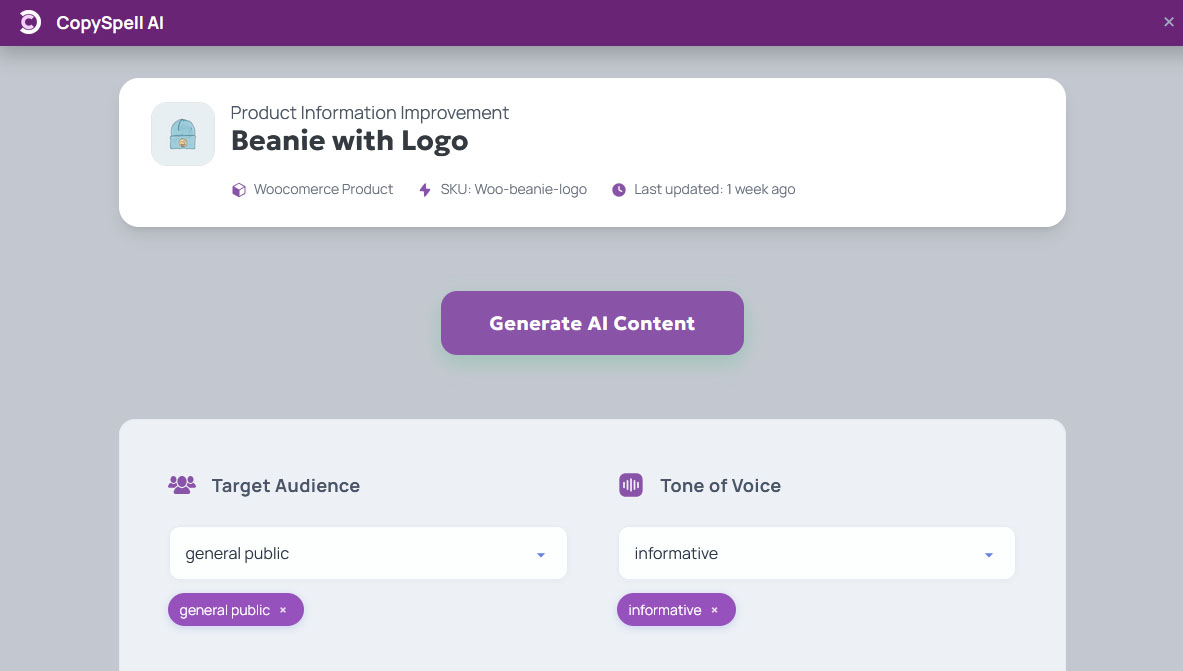Remove the general public tag

click(283, 610)
